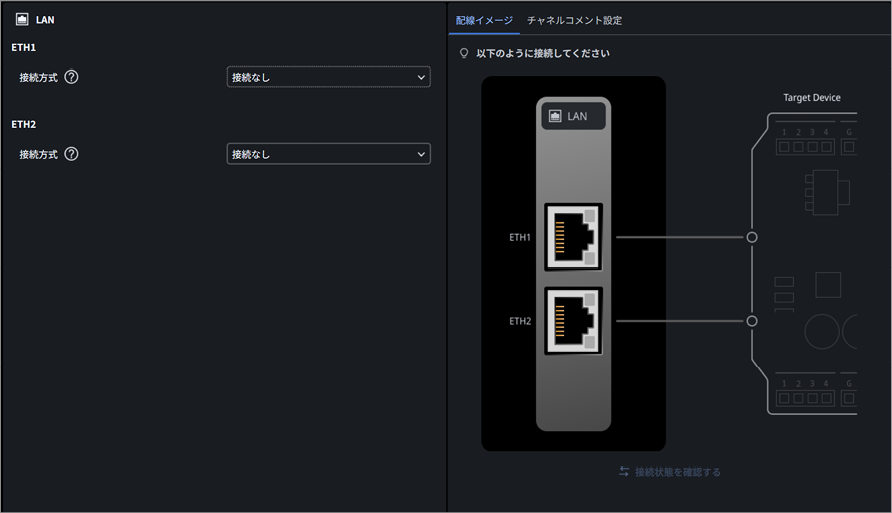Screen dimensions: 892x513
Task: Click the swap arrows icon beside 接続状態を確認する
Action: pos(624,471)
